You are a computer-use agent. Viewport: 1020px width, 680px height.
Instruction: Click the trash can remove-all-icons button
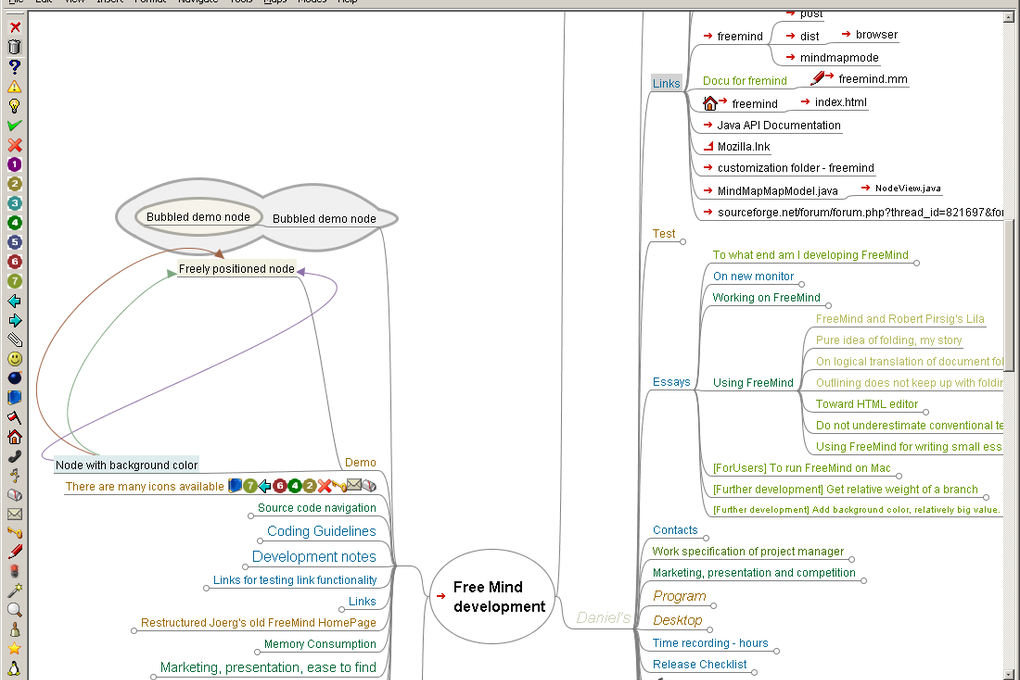[14, 47]
